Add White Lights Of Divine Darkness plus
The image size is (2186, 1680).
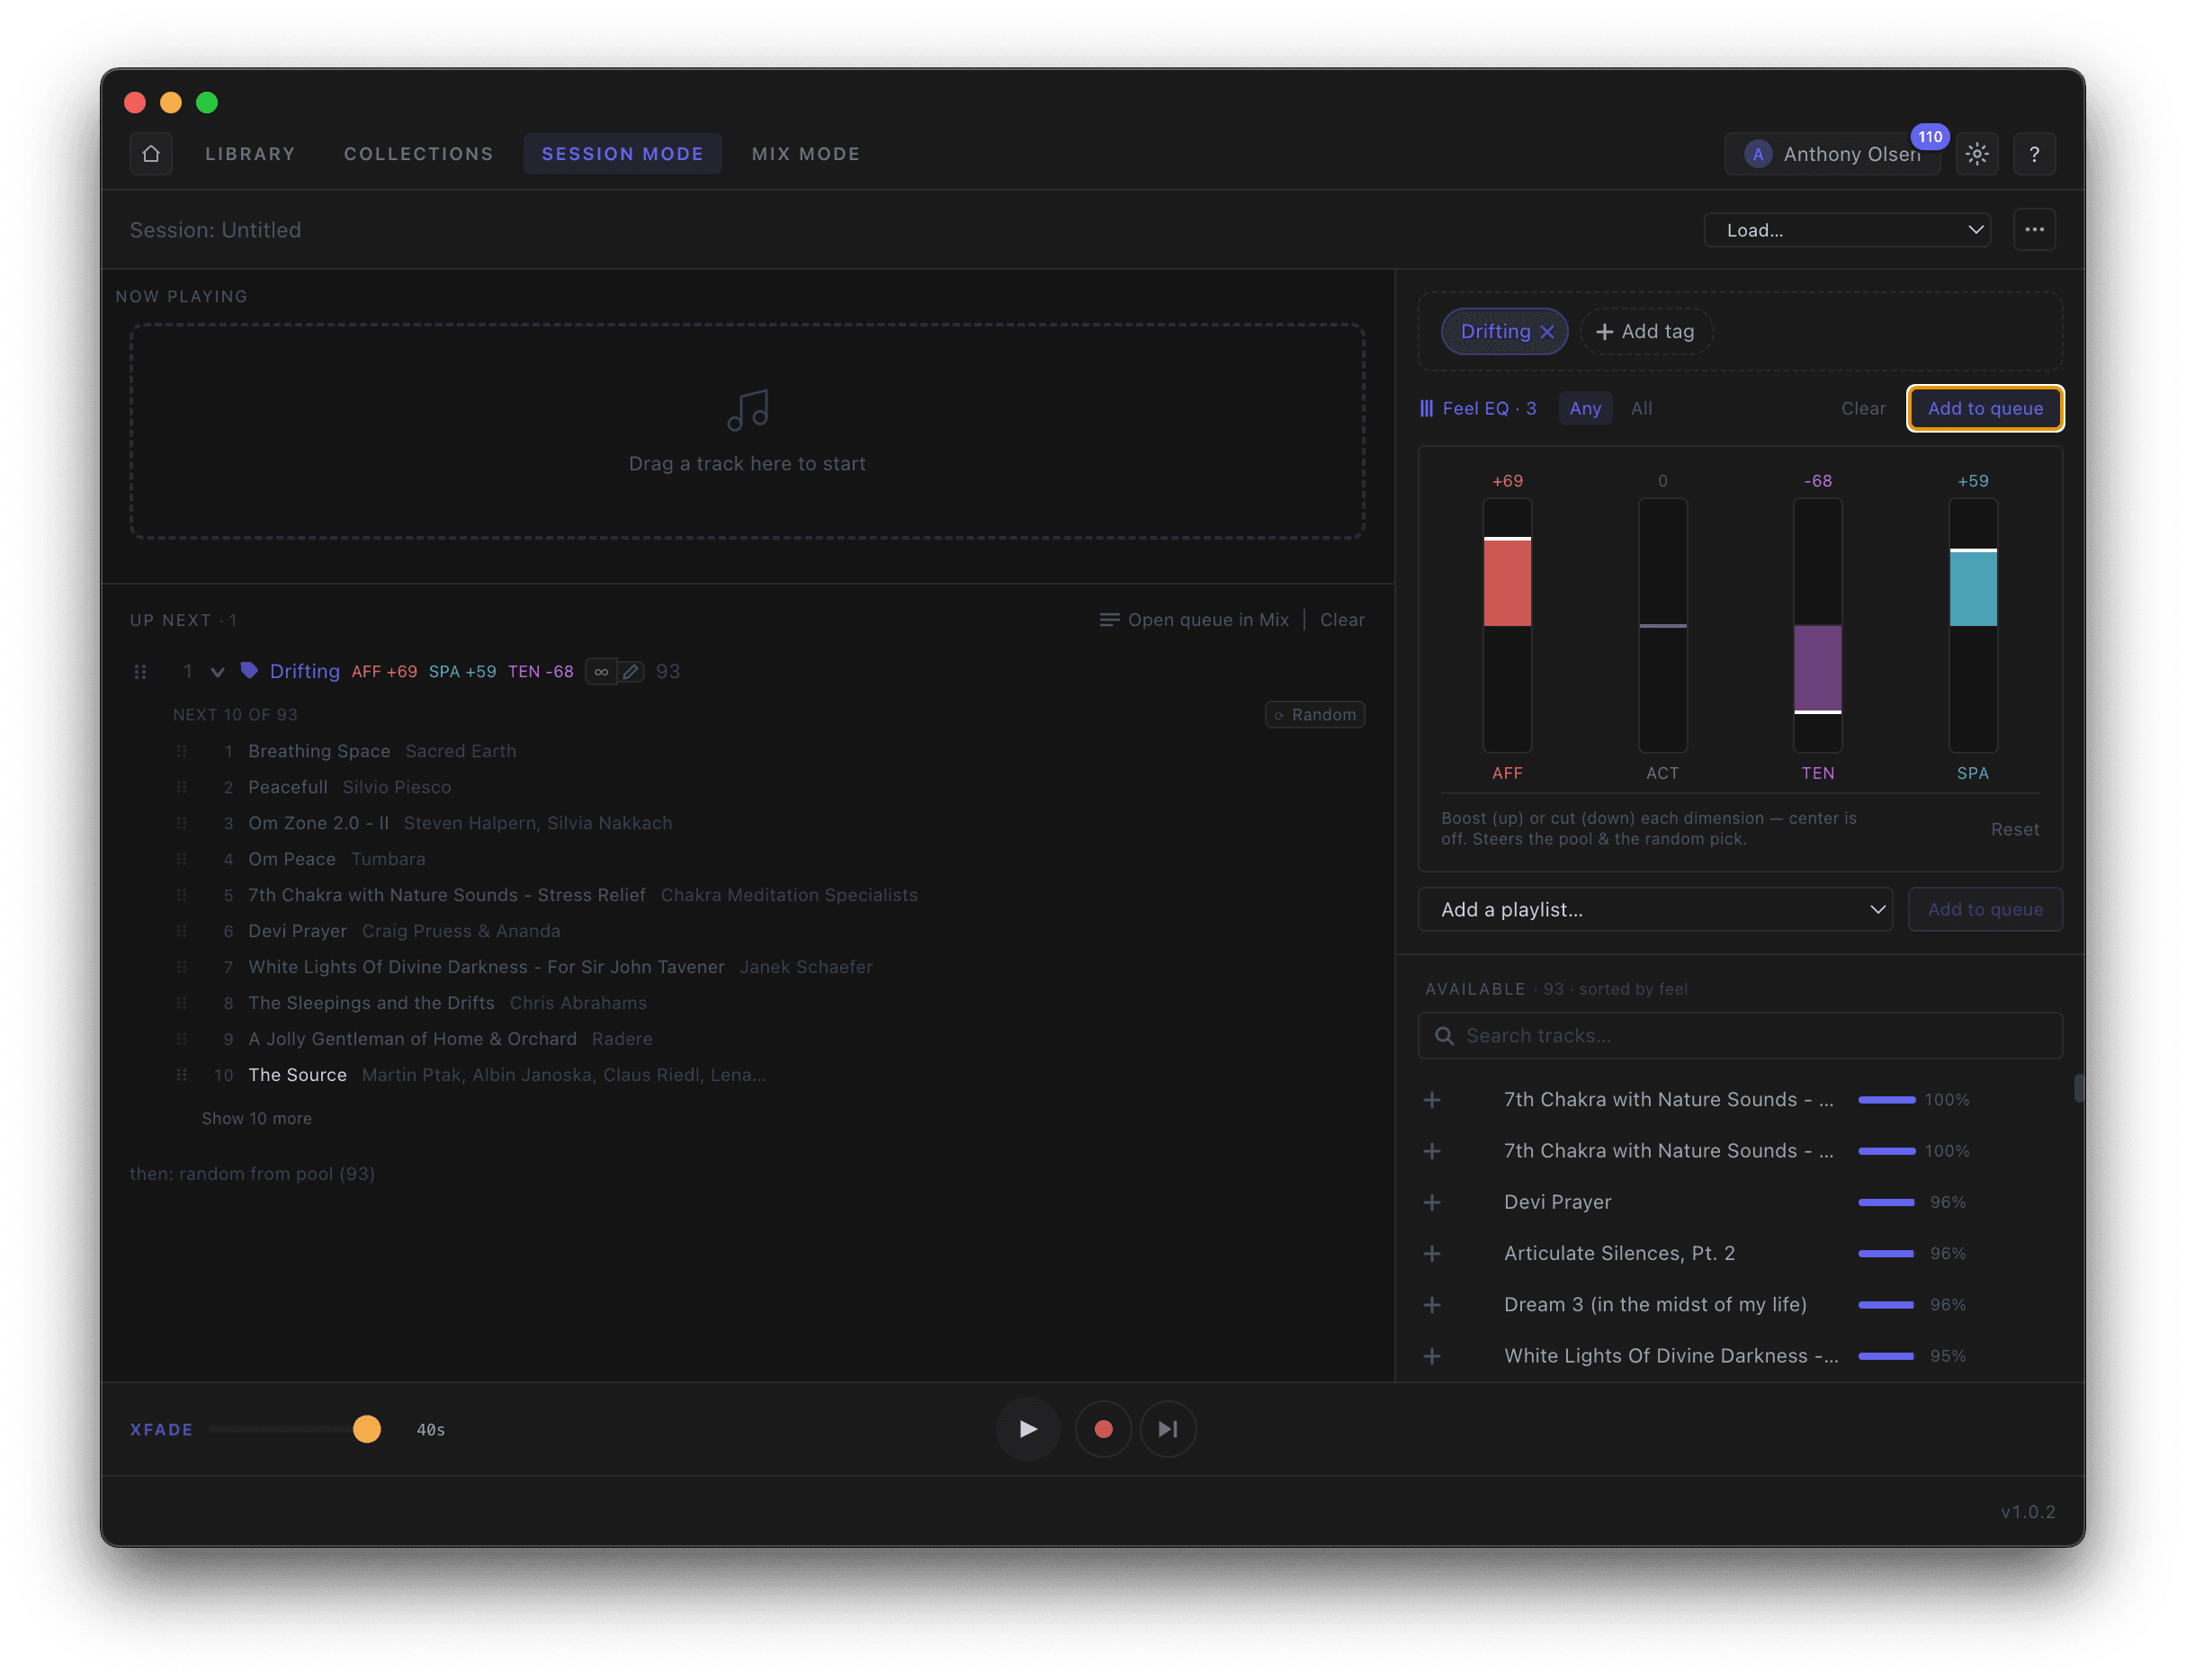(x=1431, y=1356)
